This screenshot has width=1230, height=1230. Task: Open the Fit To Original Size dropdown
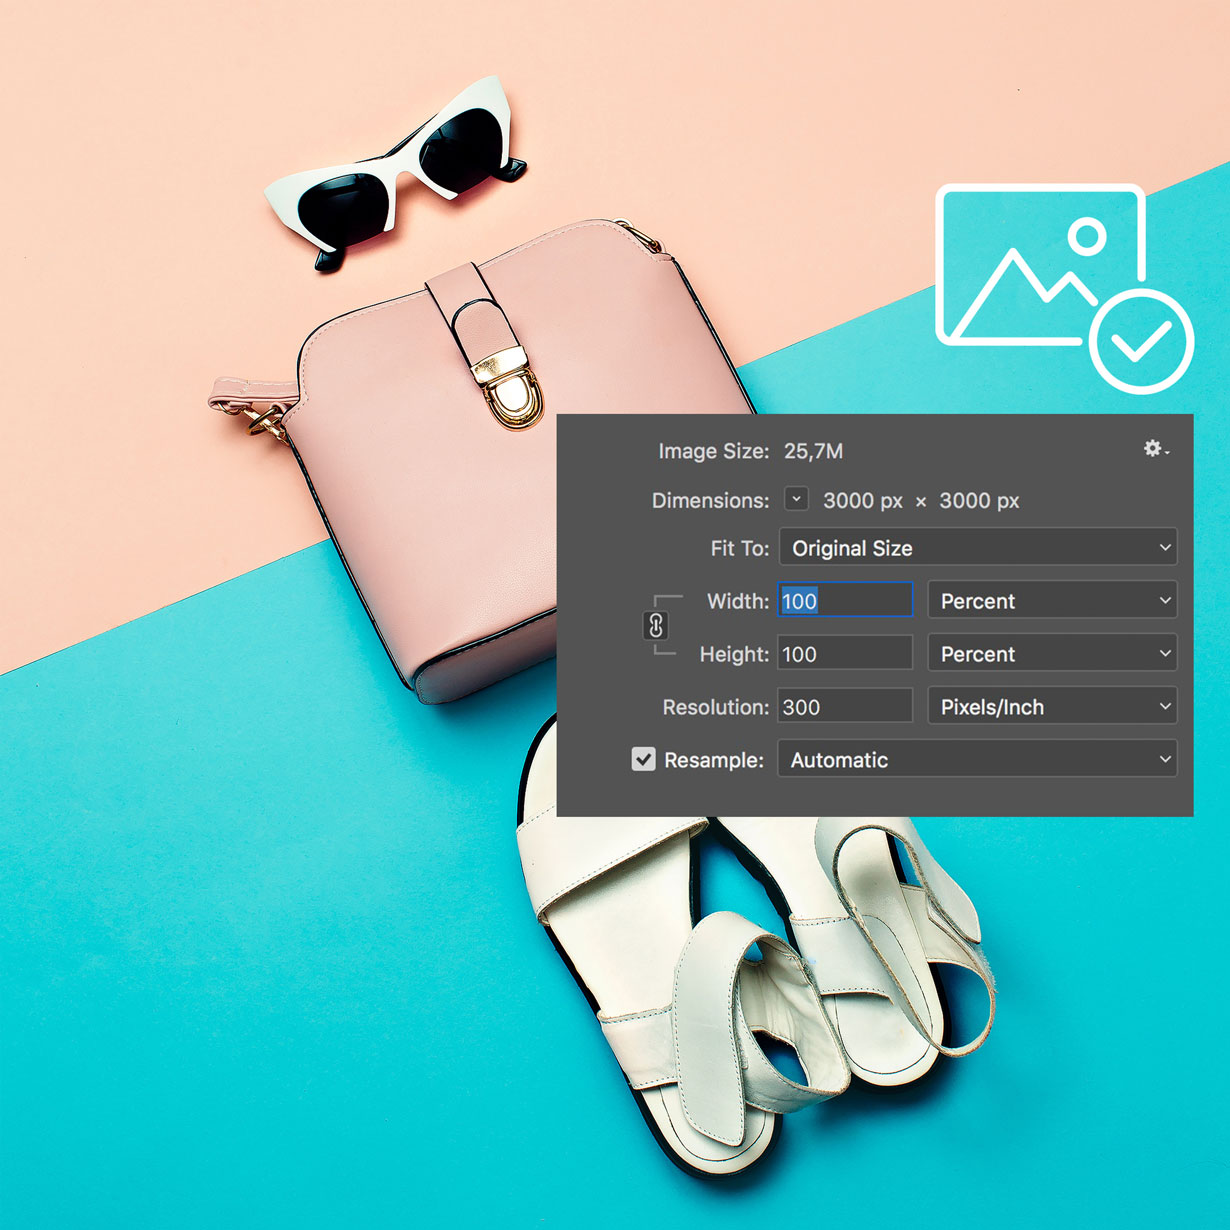pyautogui.click(x=978, y=548)
